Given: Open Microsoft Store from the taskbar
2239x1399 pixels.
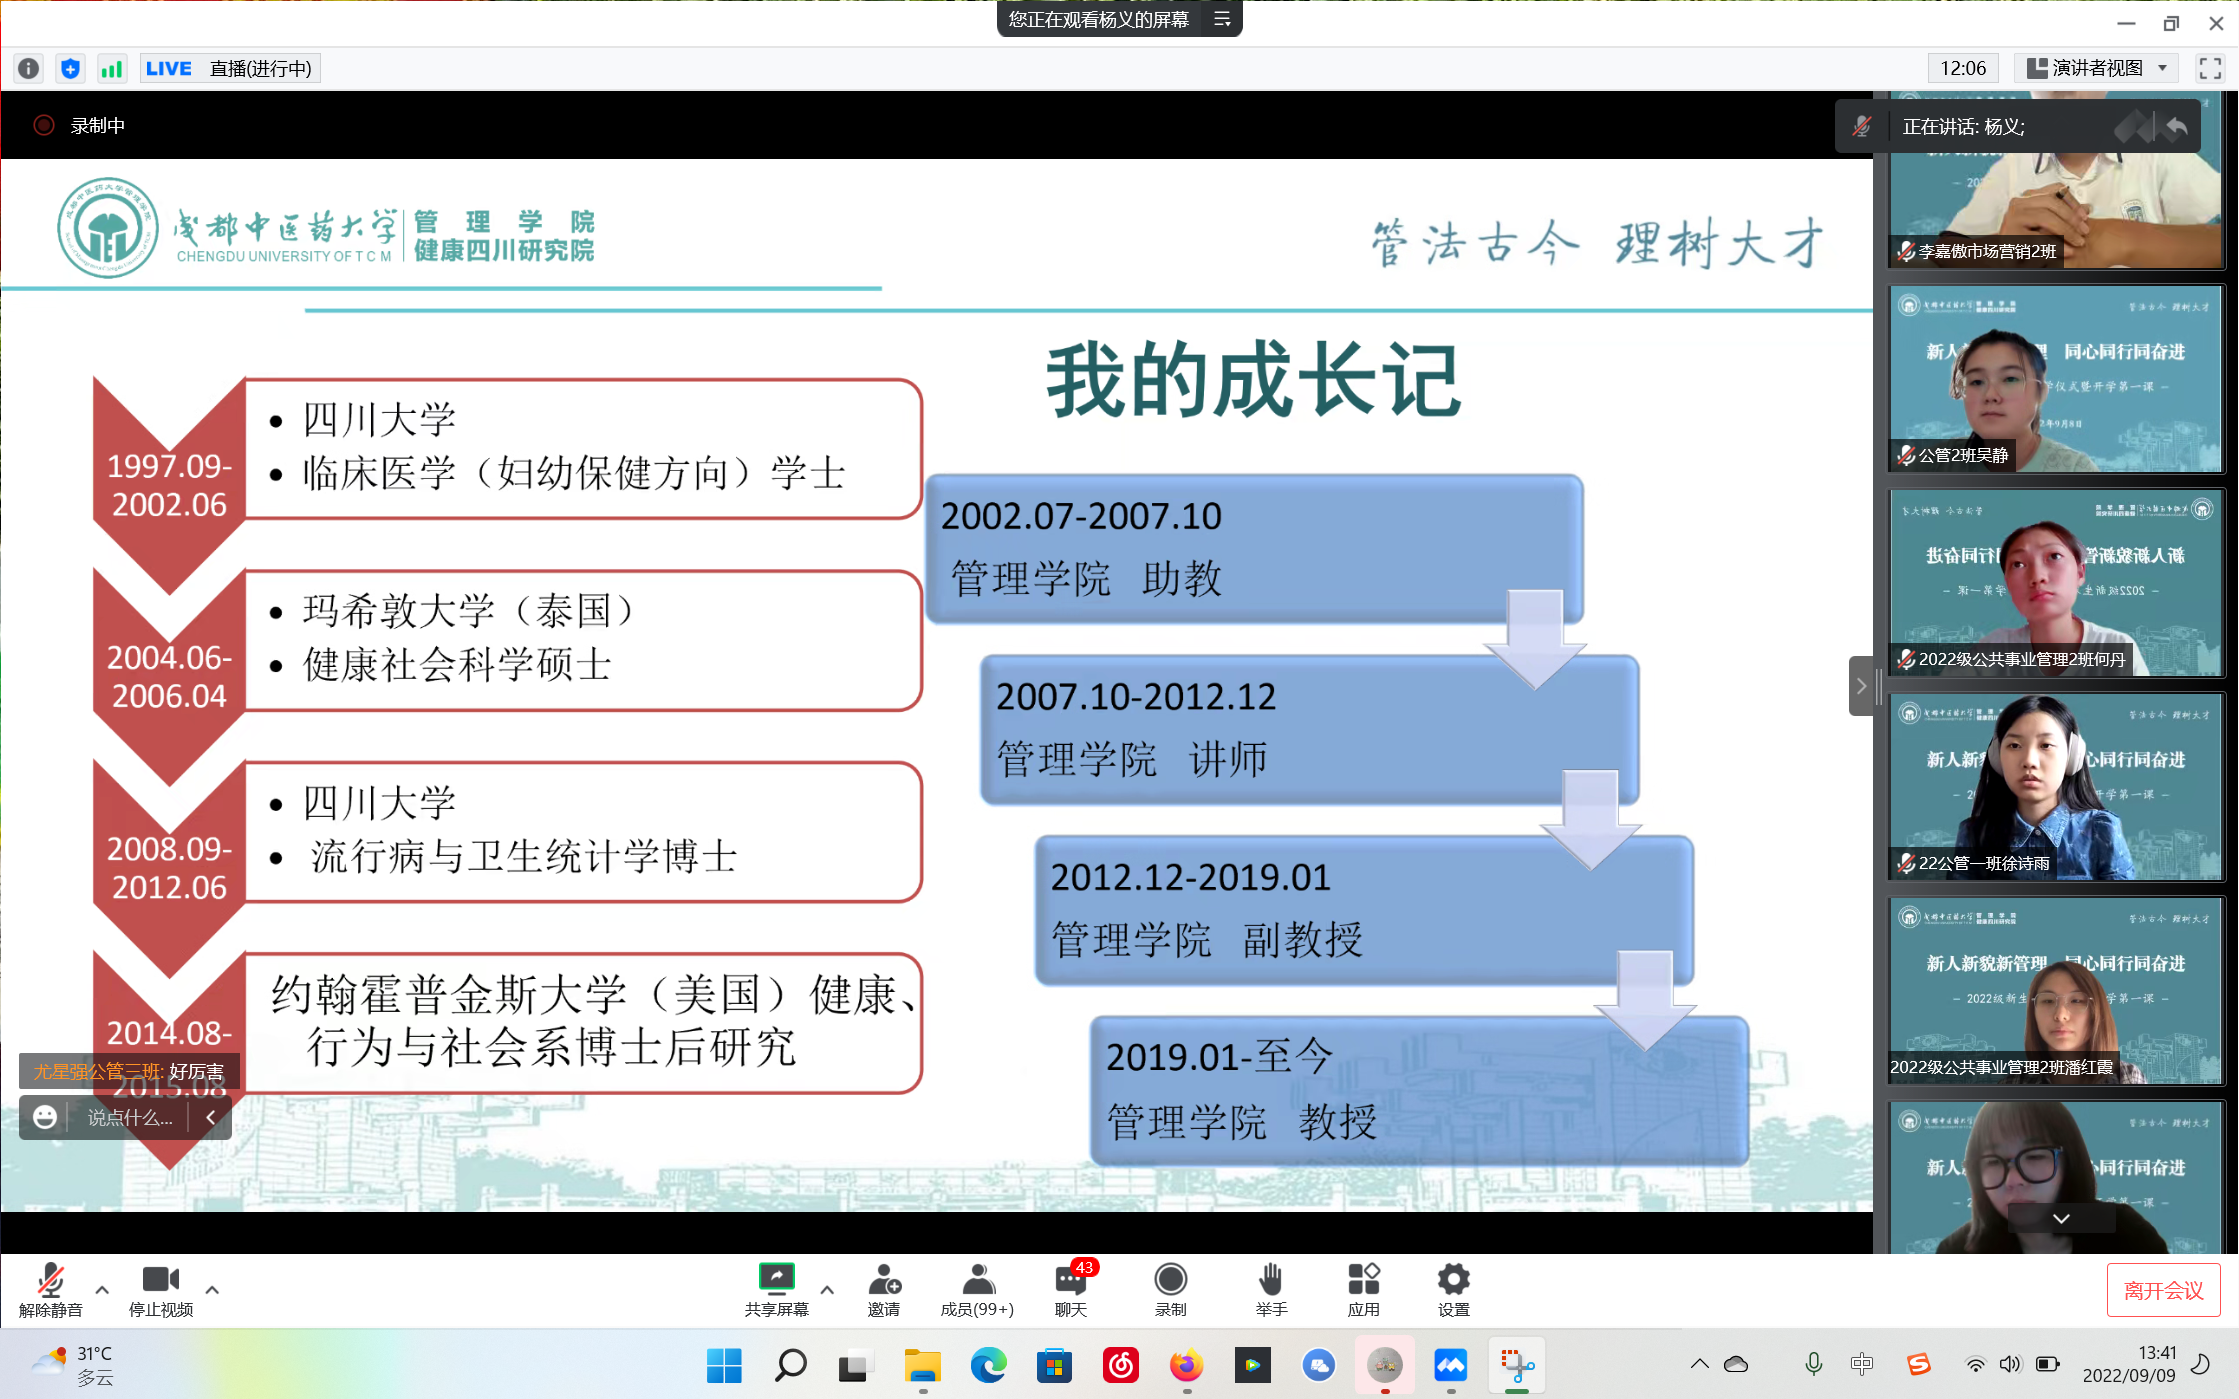Looking at the screenshot, I should pos(1054,1365).
